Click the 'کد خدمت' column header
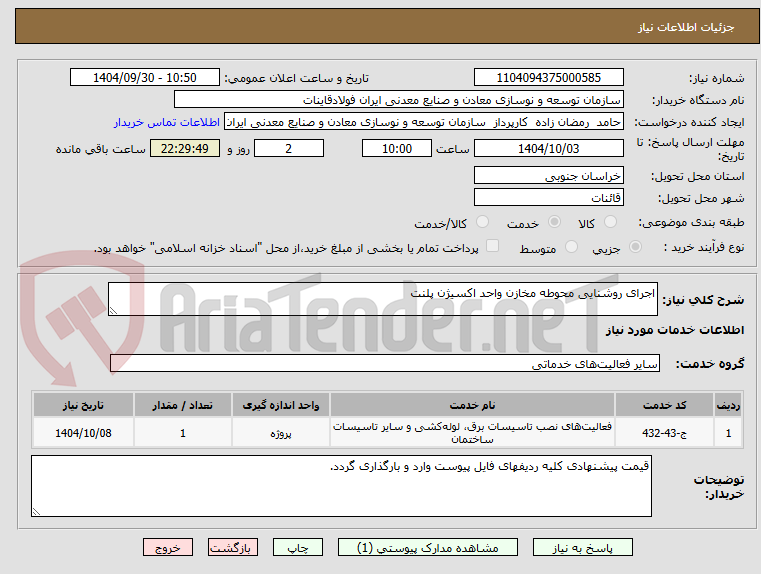This screenshot has width=761, height=574. (664, 405)
